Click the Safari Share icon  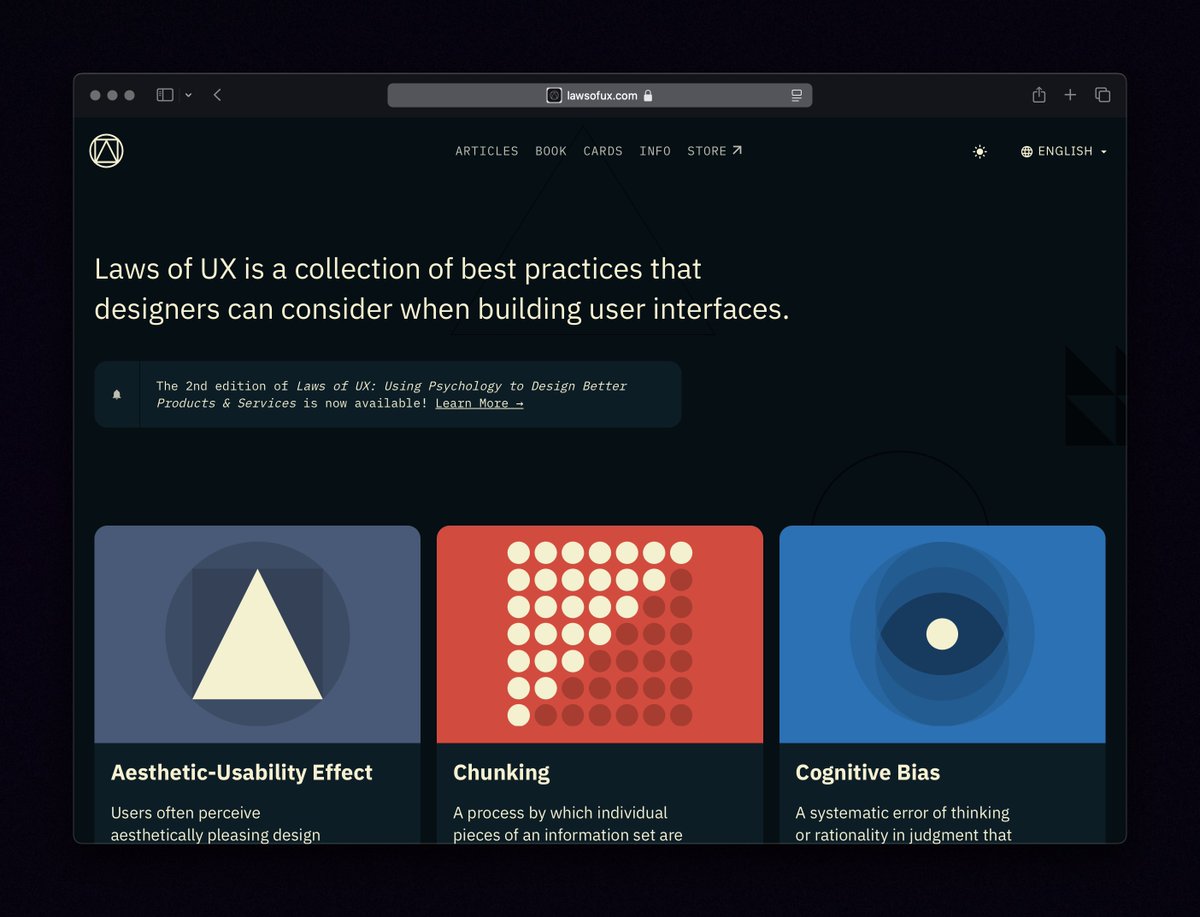pos(1039,95)
